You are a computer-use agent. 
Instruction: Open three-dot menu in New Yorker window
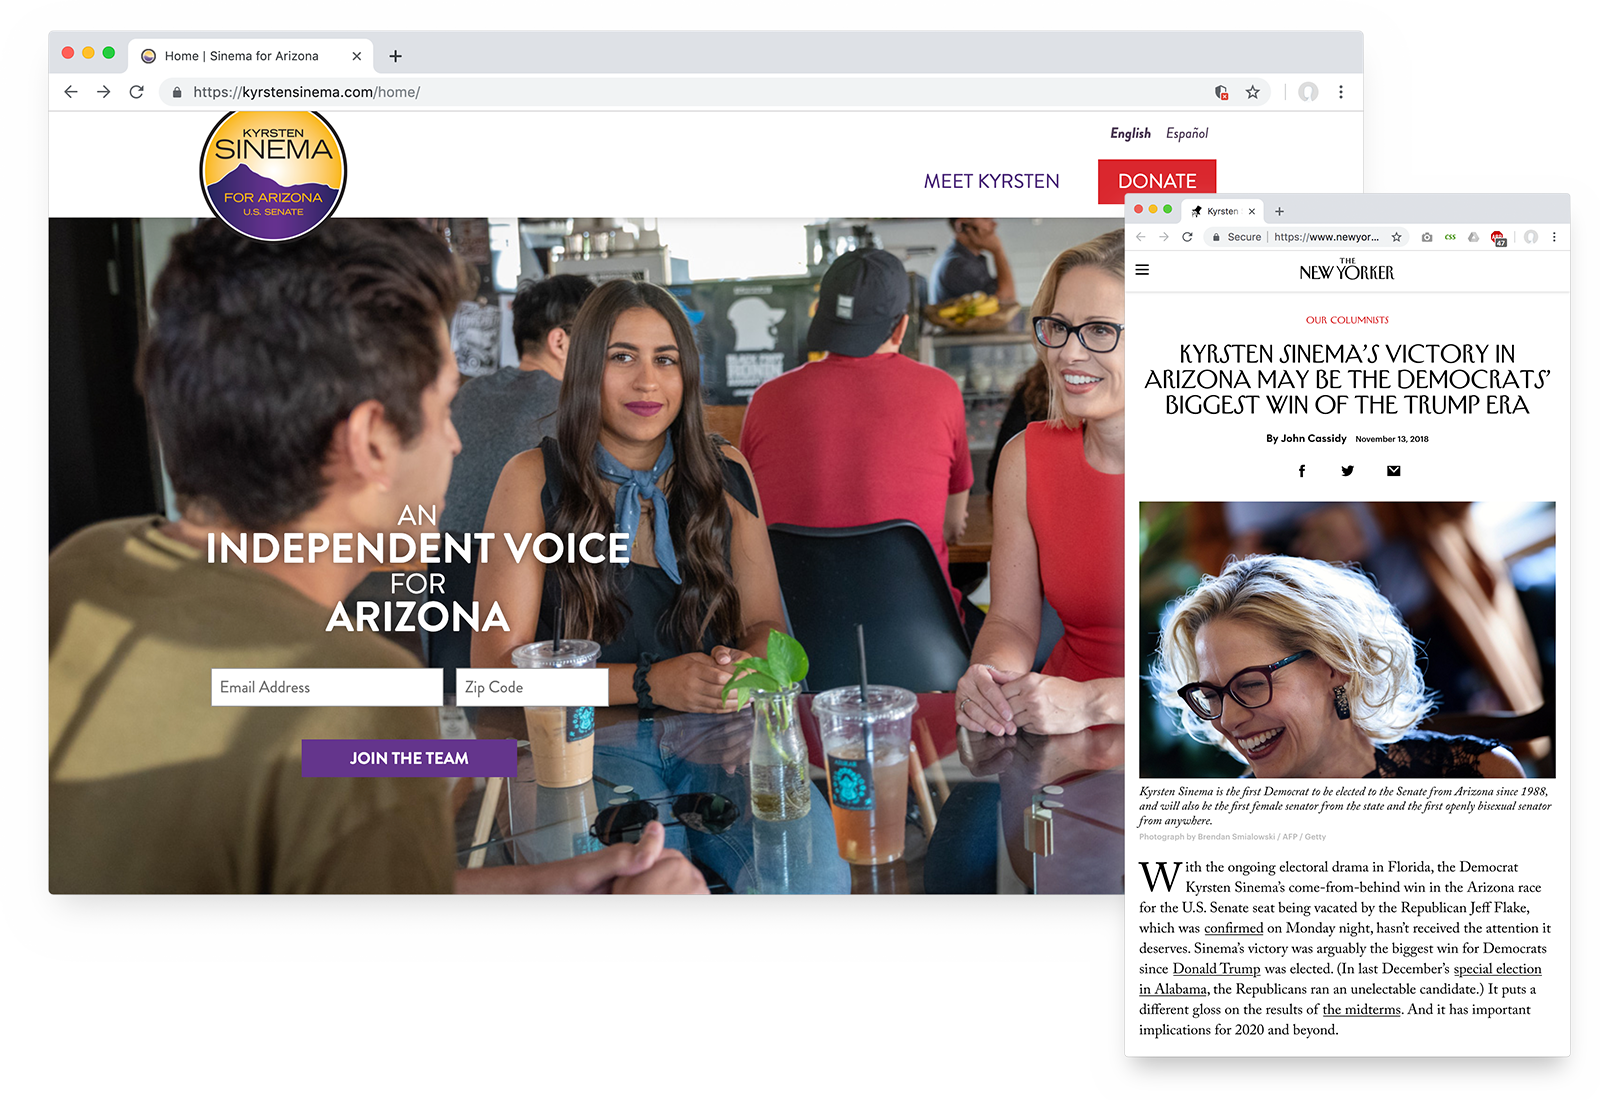point(1554,237)
